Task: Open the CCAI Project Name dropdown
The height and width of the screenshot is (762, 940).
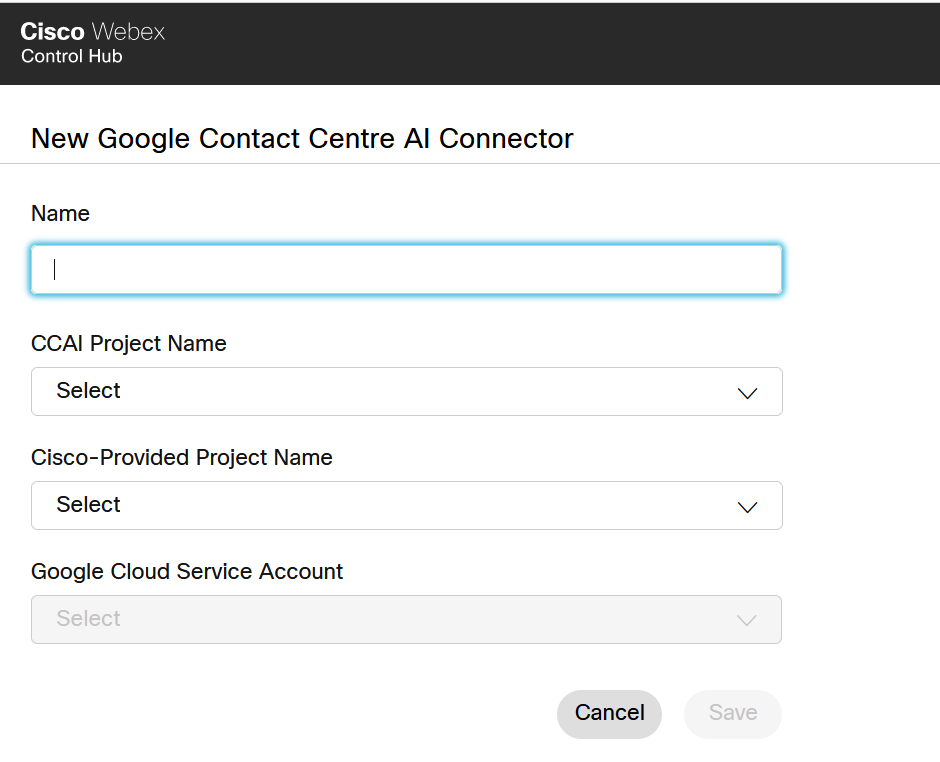Action: pyautogui.click(x=406, y=391)
